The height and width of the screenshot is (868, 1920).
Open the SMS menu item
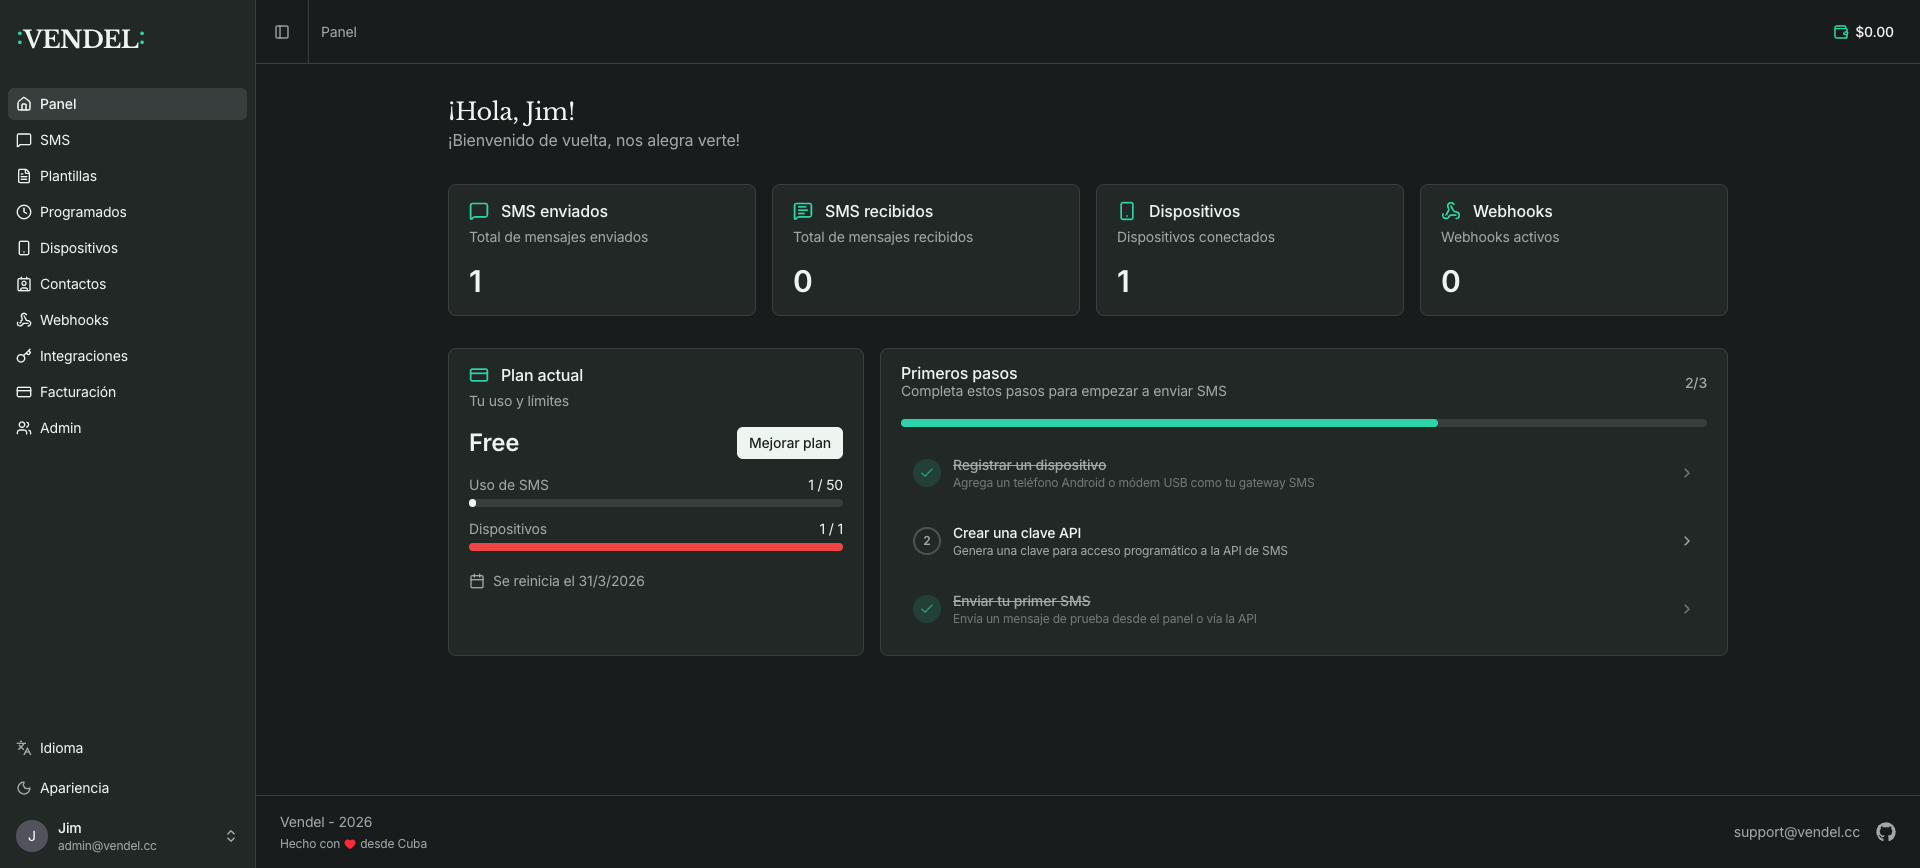coord(127,140)
